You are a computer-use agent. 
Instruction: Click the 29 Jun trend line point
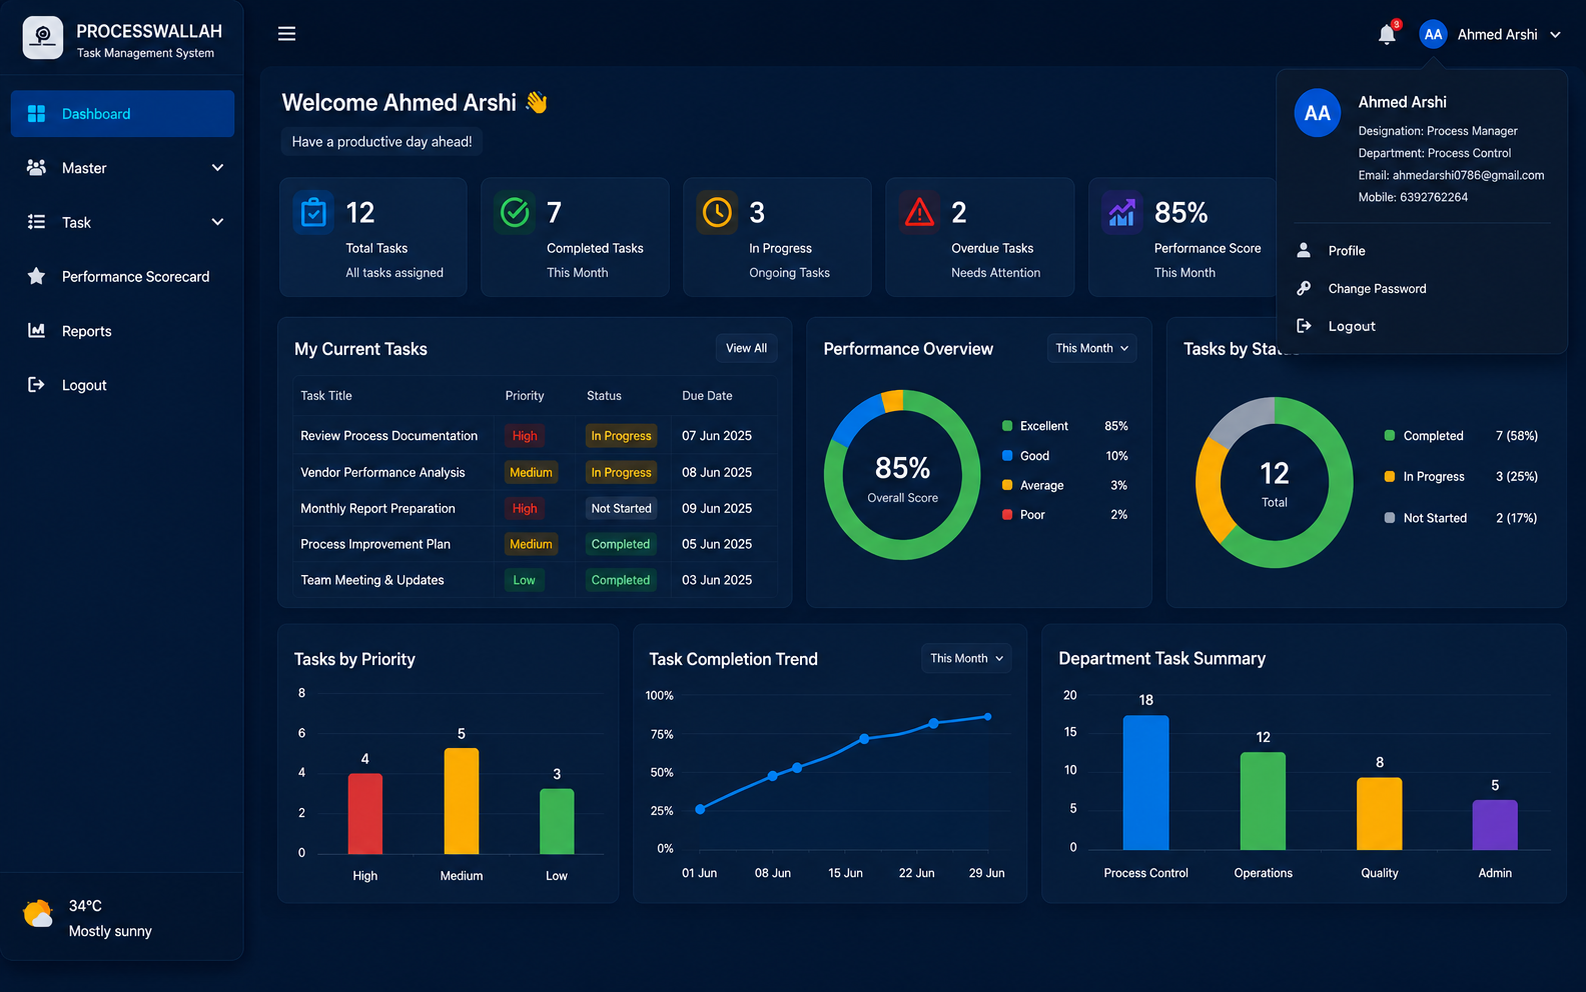pyautogui.click(x=988, y=716)
